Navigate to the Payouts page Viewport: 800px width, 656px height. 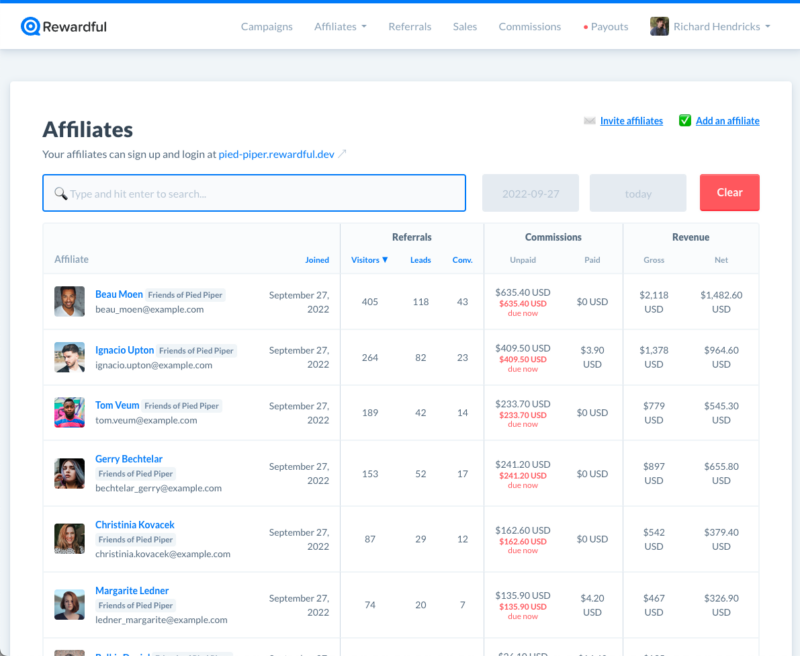609,27
